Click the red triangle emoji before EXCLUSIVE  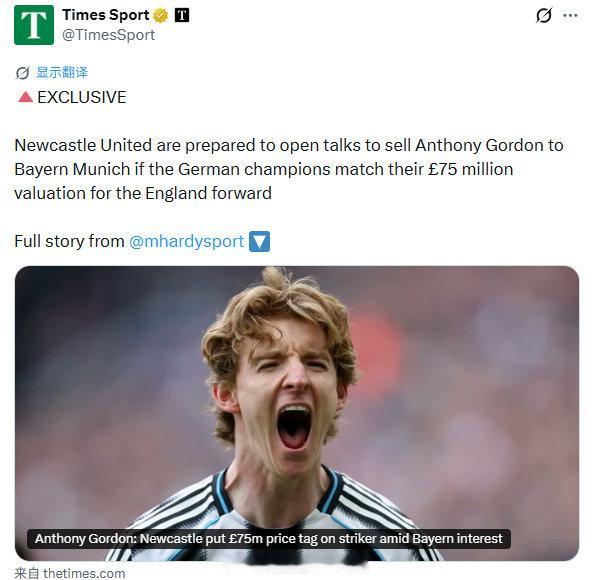[x=25, y=97]
